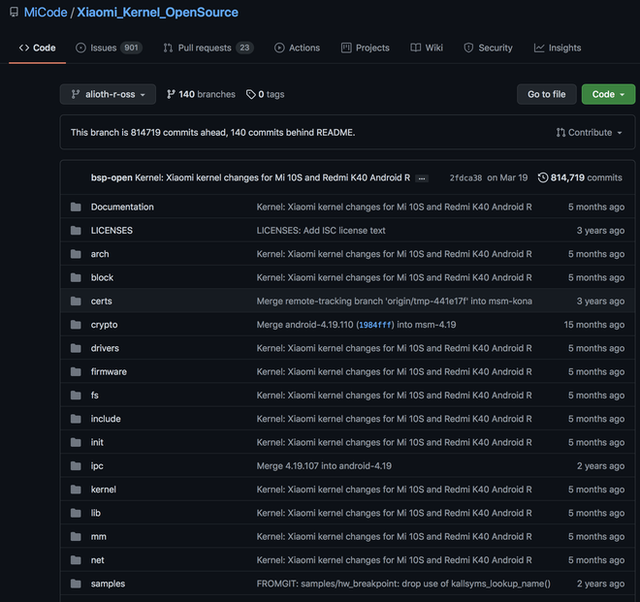The image size is (640, 602).
Task: Click the repository icon beside MiCode
Action: 14,12
